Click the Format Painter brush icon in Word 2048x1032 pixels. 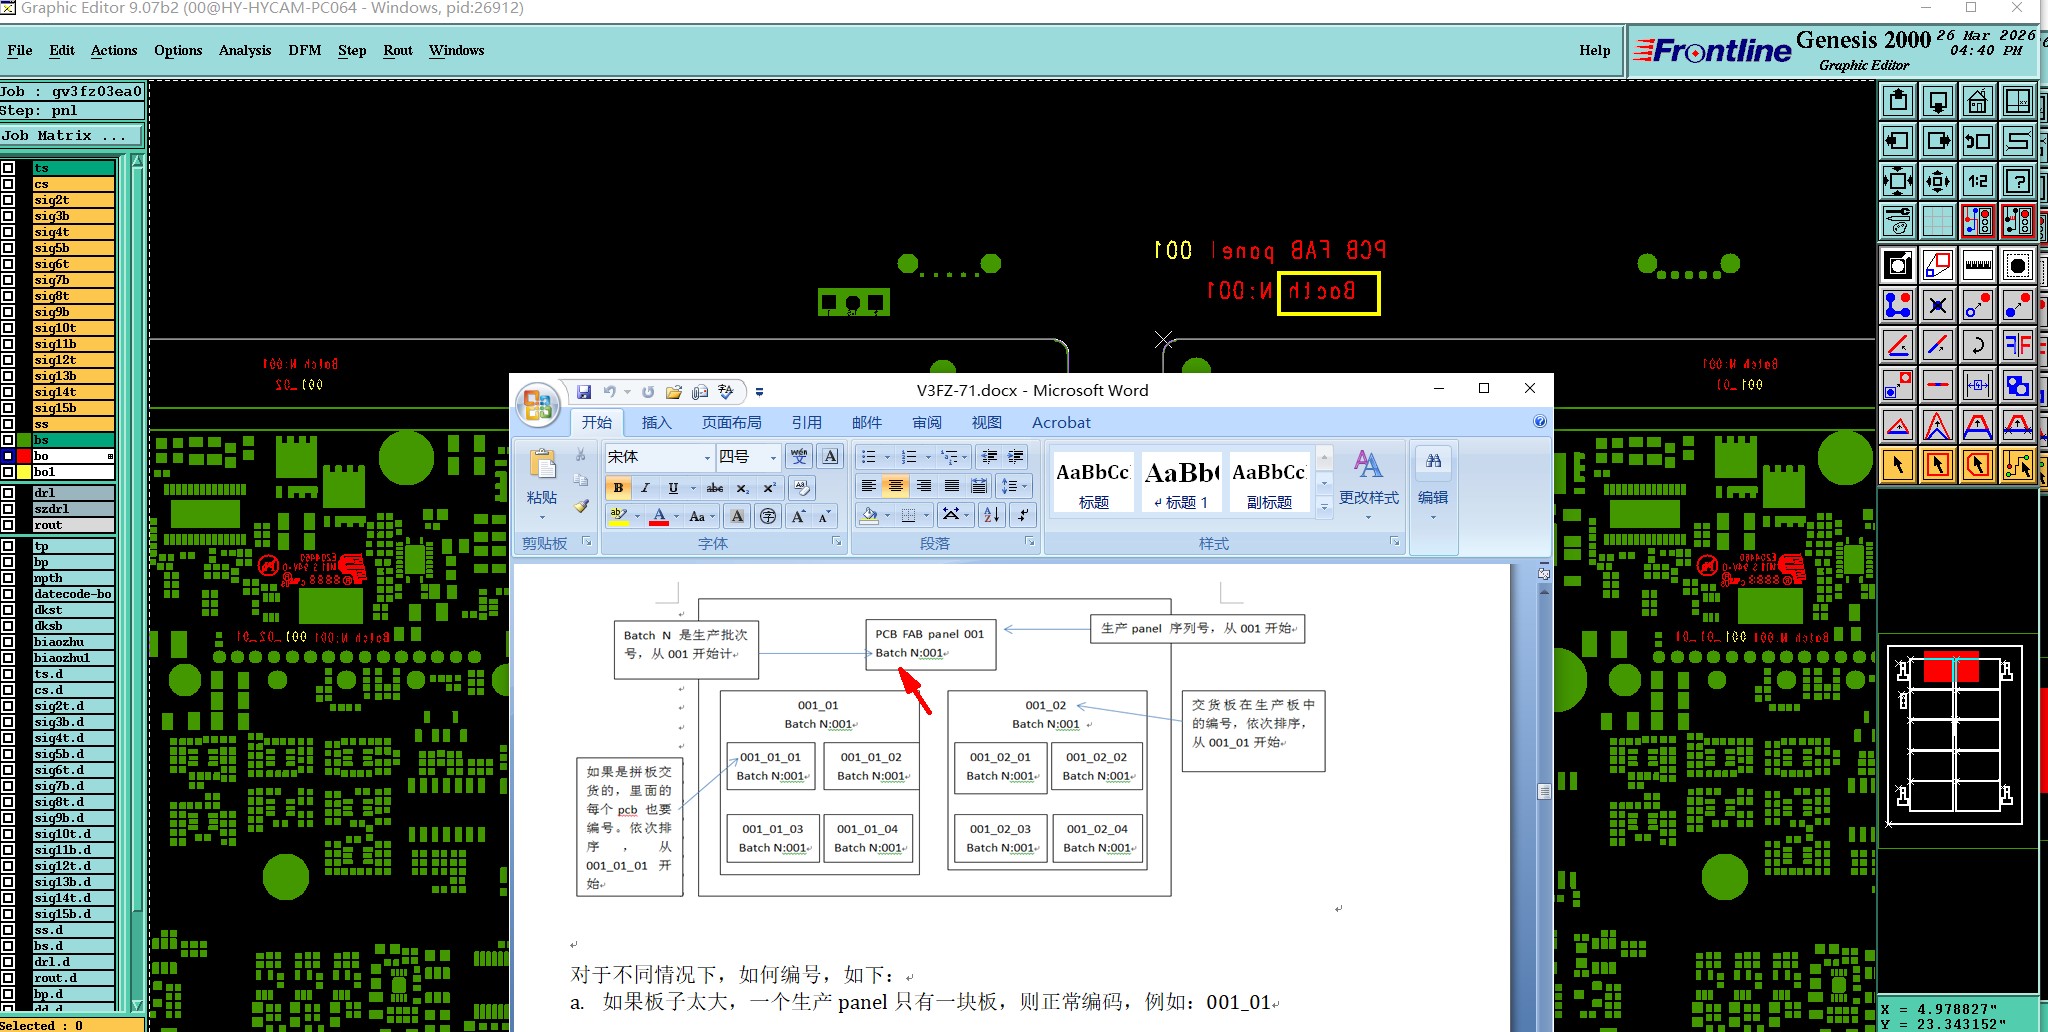click(x=581, y=506)
